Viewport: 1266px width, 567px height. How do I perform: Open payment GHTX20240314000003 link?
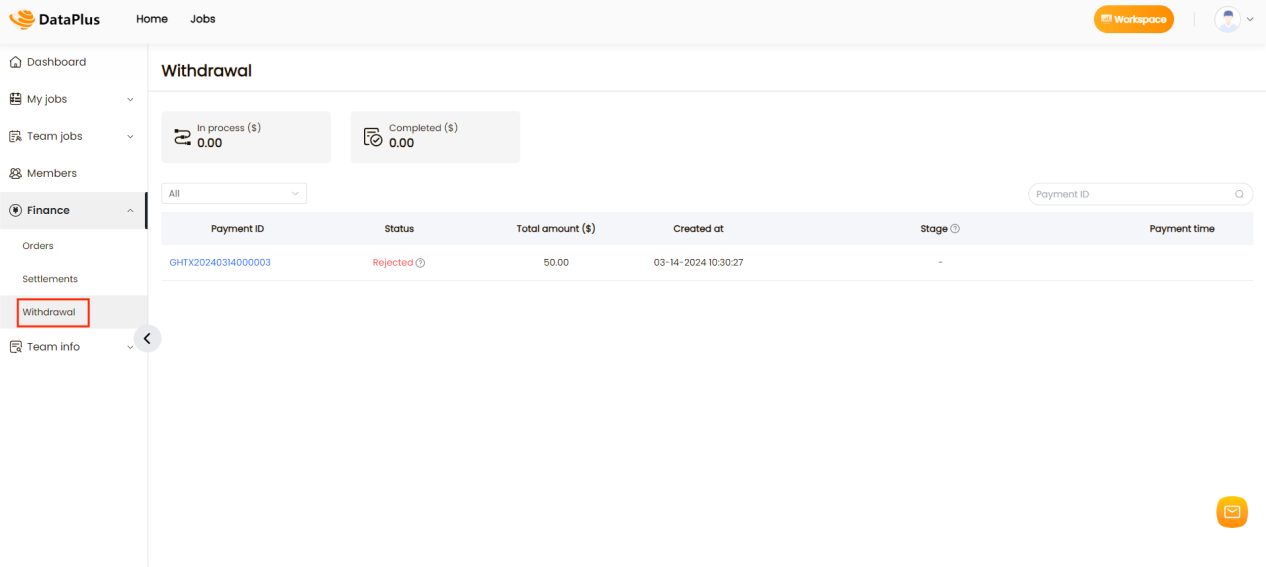pos(220,263)
